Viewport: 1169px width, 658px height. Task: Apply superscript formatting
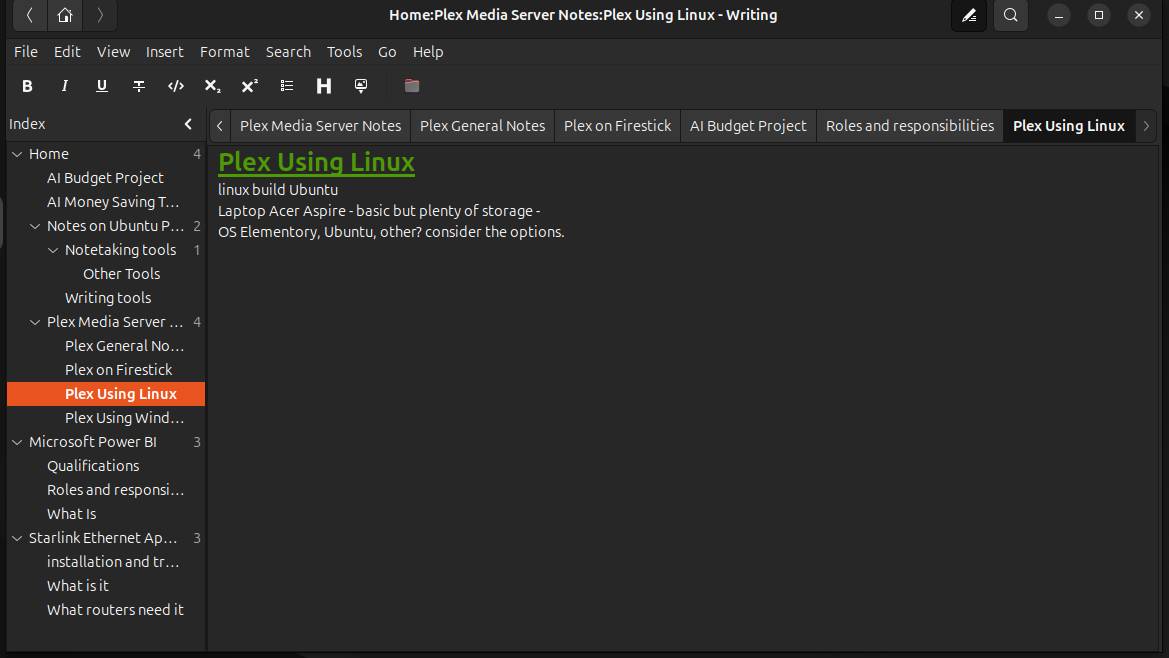[x=250, y=86]
